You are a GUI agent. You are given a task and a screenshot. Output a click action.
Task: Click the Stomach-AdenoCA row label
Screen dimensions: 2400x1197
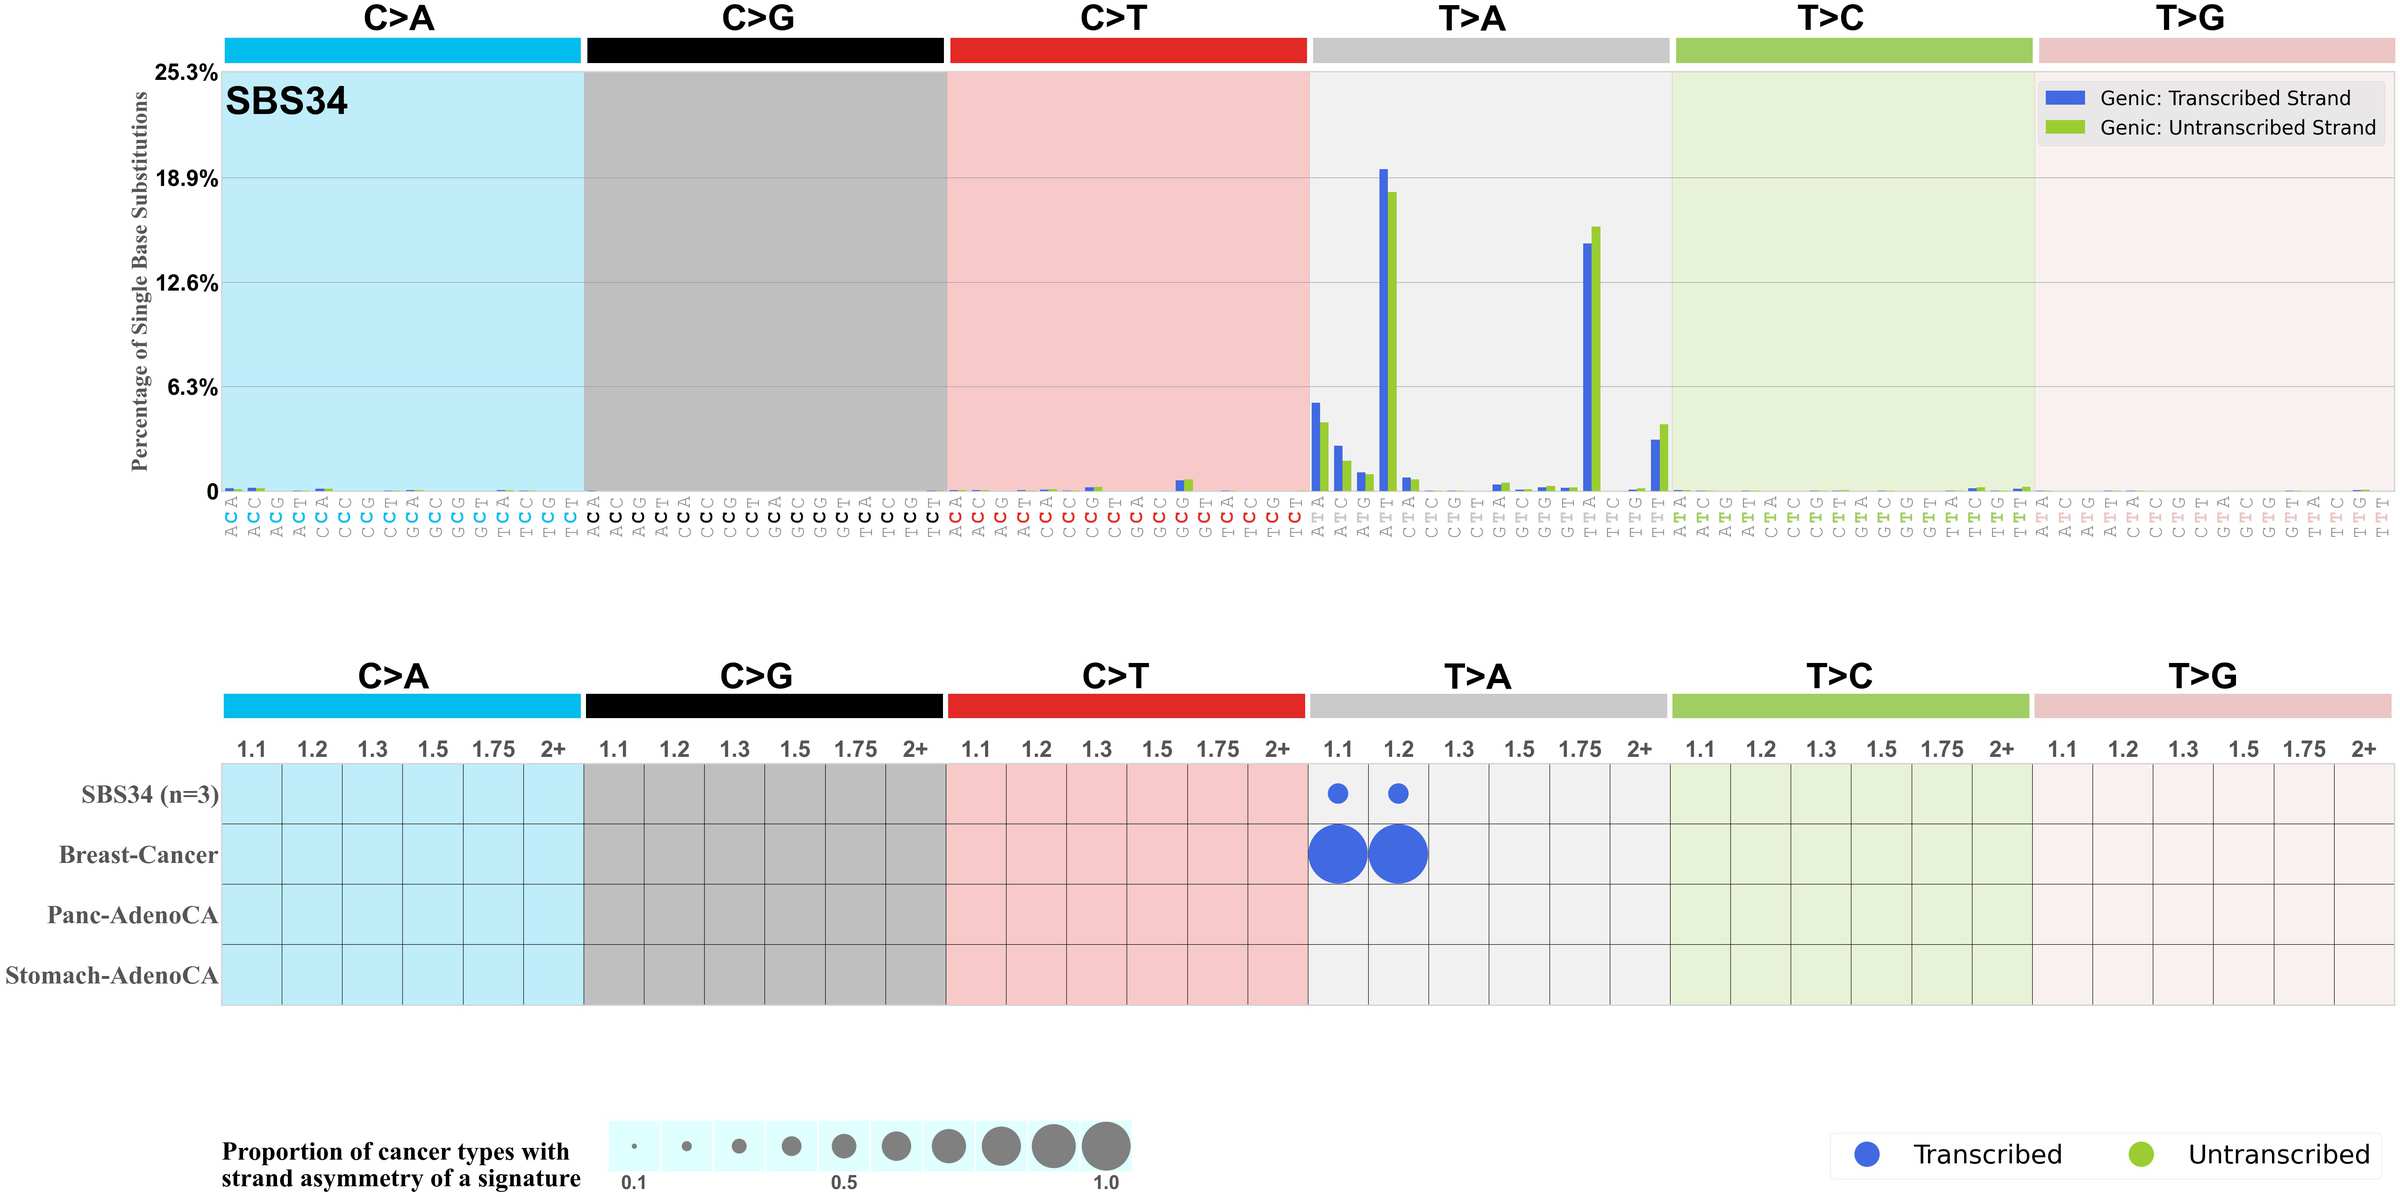click(x=111, y=975)
